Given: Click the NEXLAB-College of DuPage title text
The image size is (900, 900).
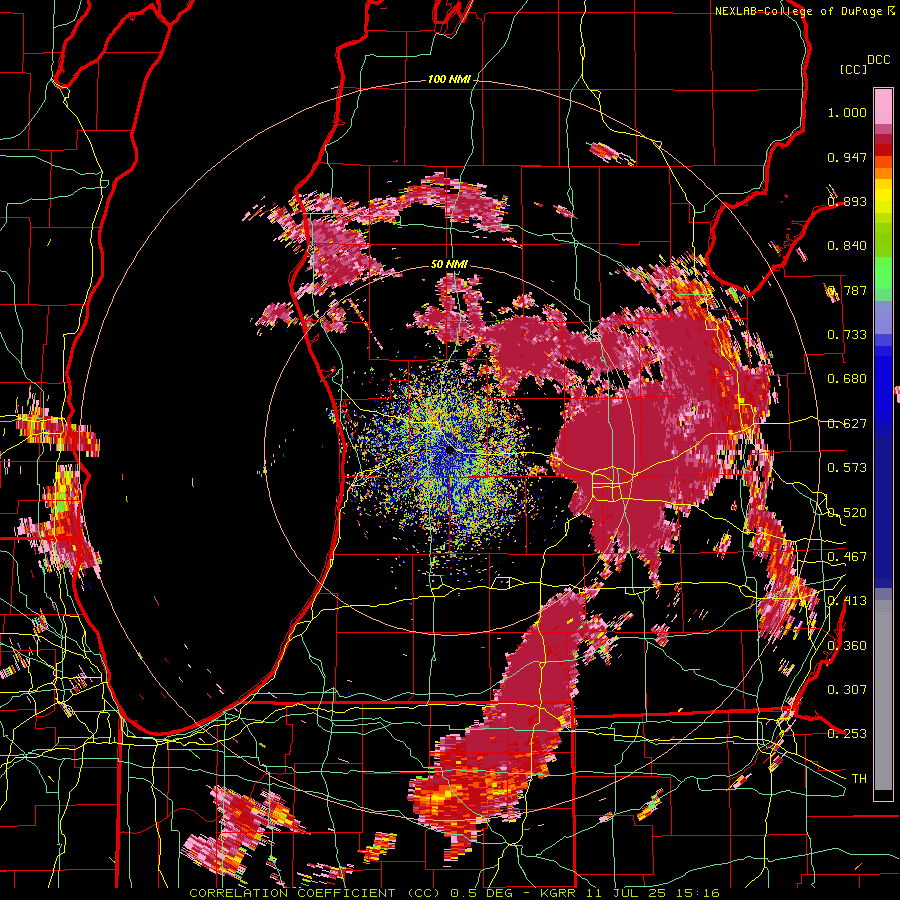Looking at the screenshot, I should (798, 11).
